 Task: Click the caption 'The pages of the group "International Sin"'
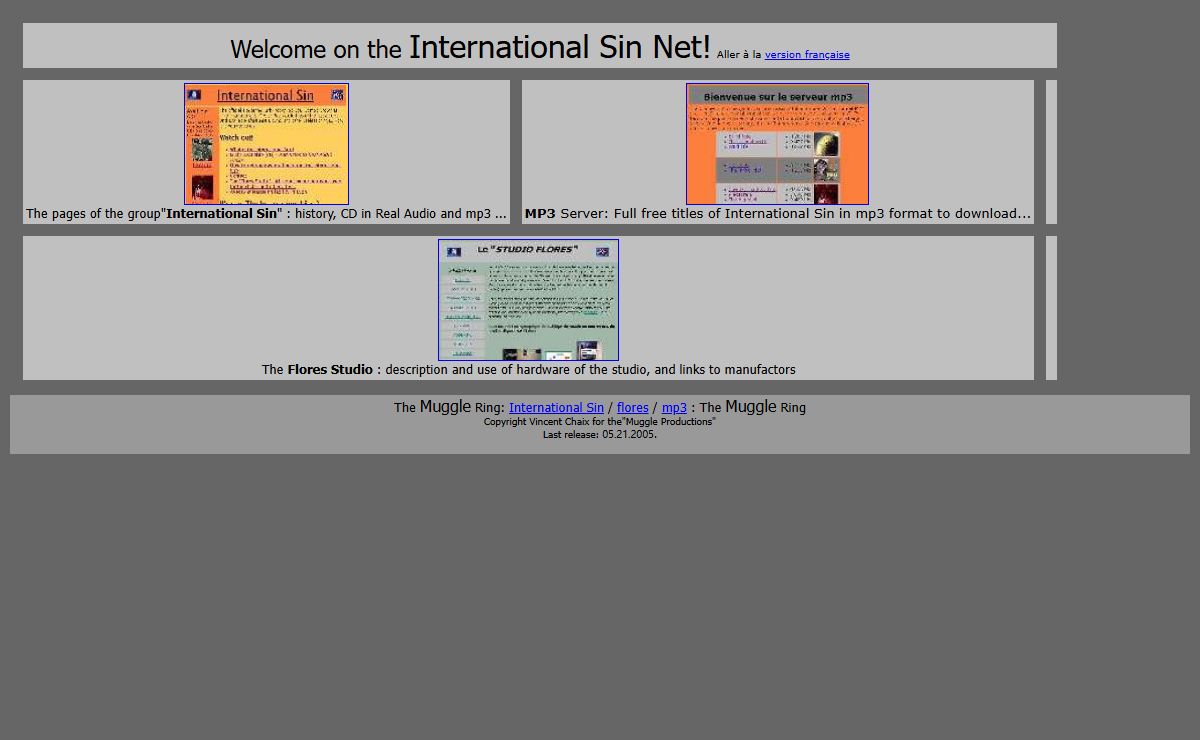pos(266,214)
